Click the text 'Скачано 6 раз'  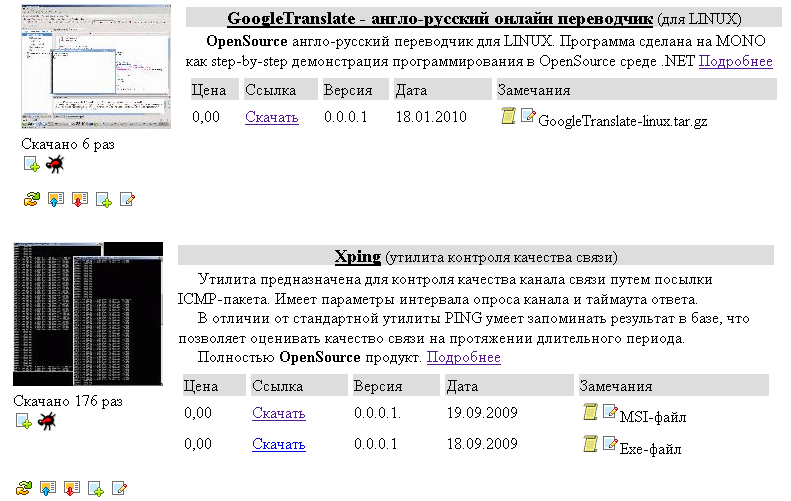click(68, 144)
